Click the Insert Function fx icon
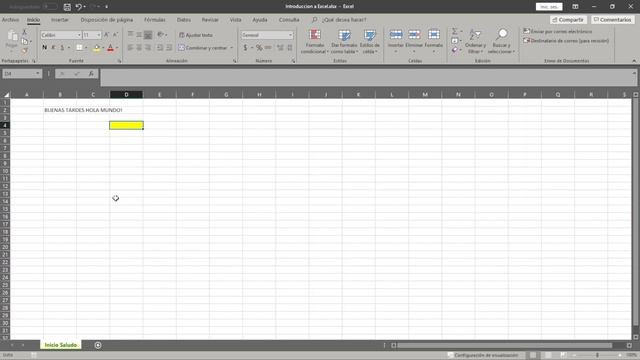 91,73
